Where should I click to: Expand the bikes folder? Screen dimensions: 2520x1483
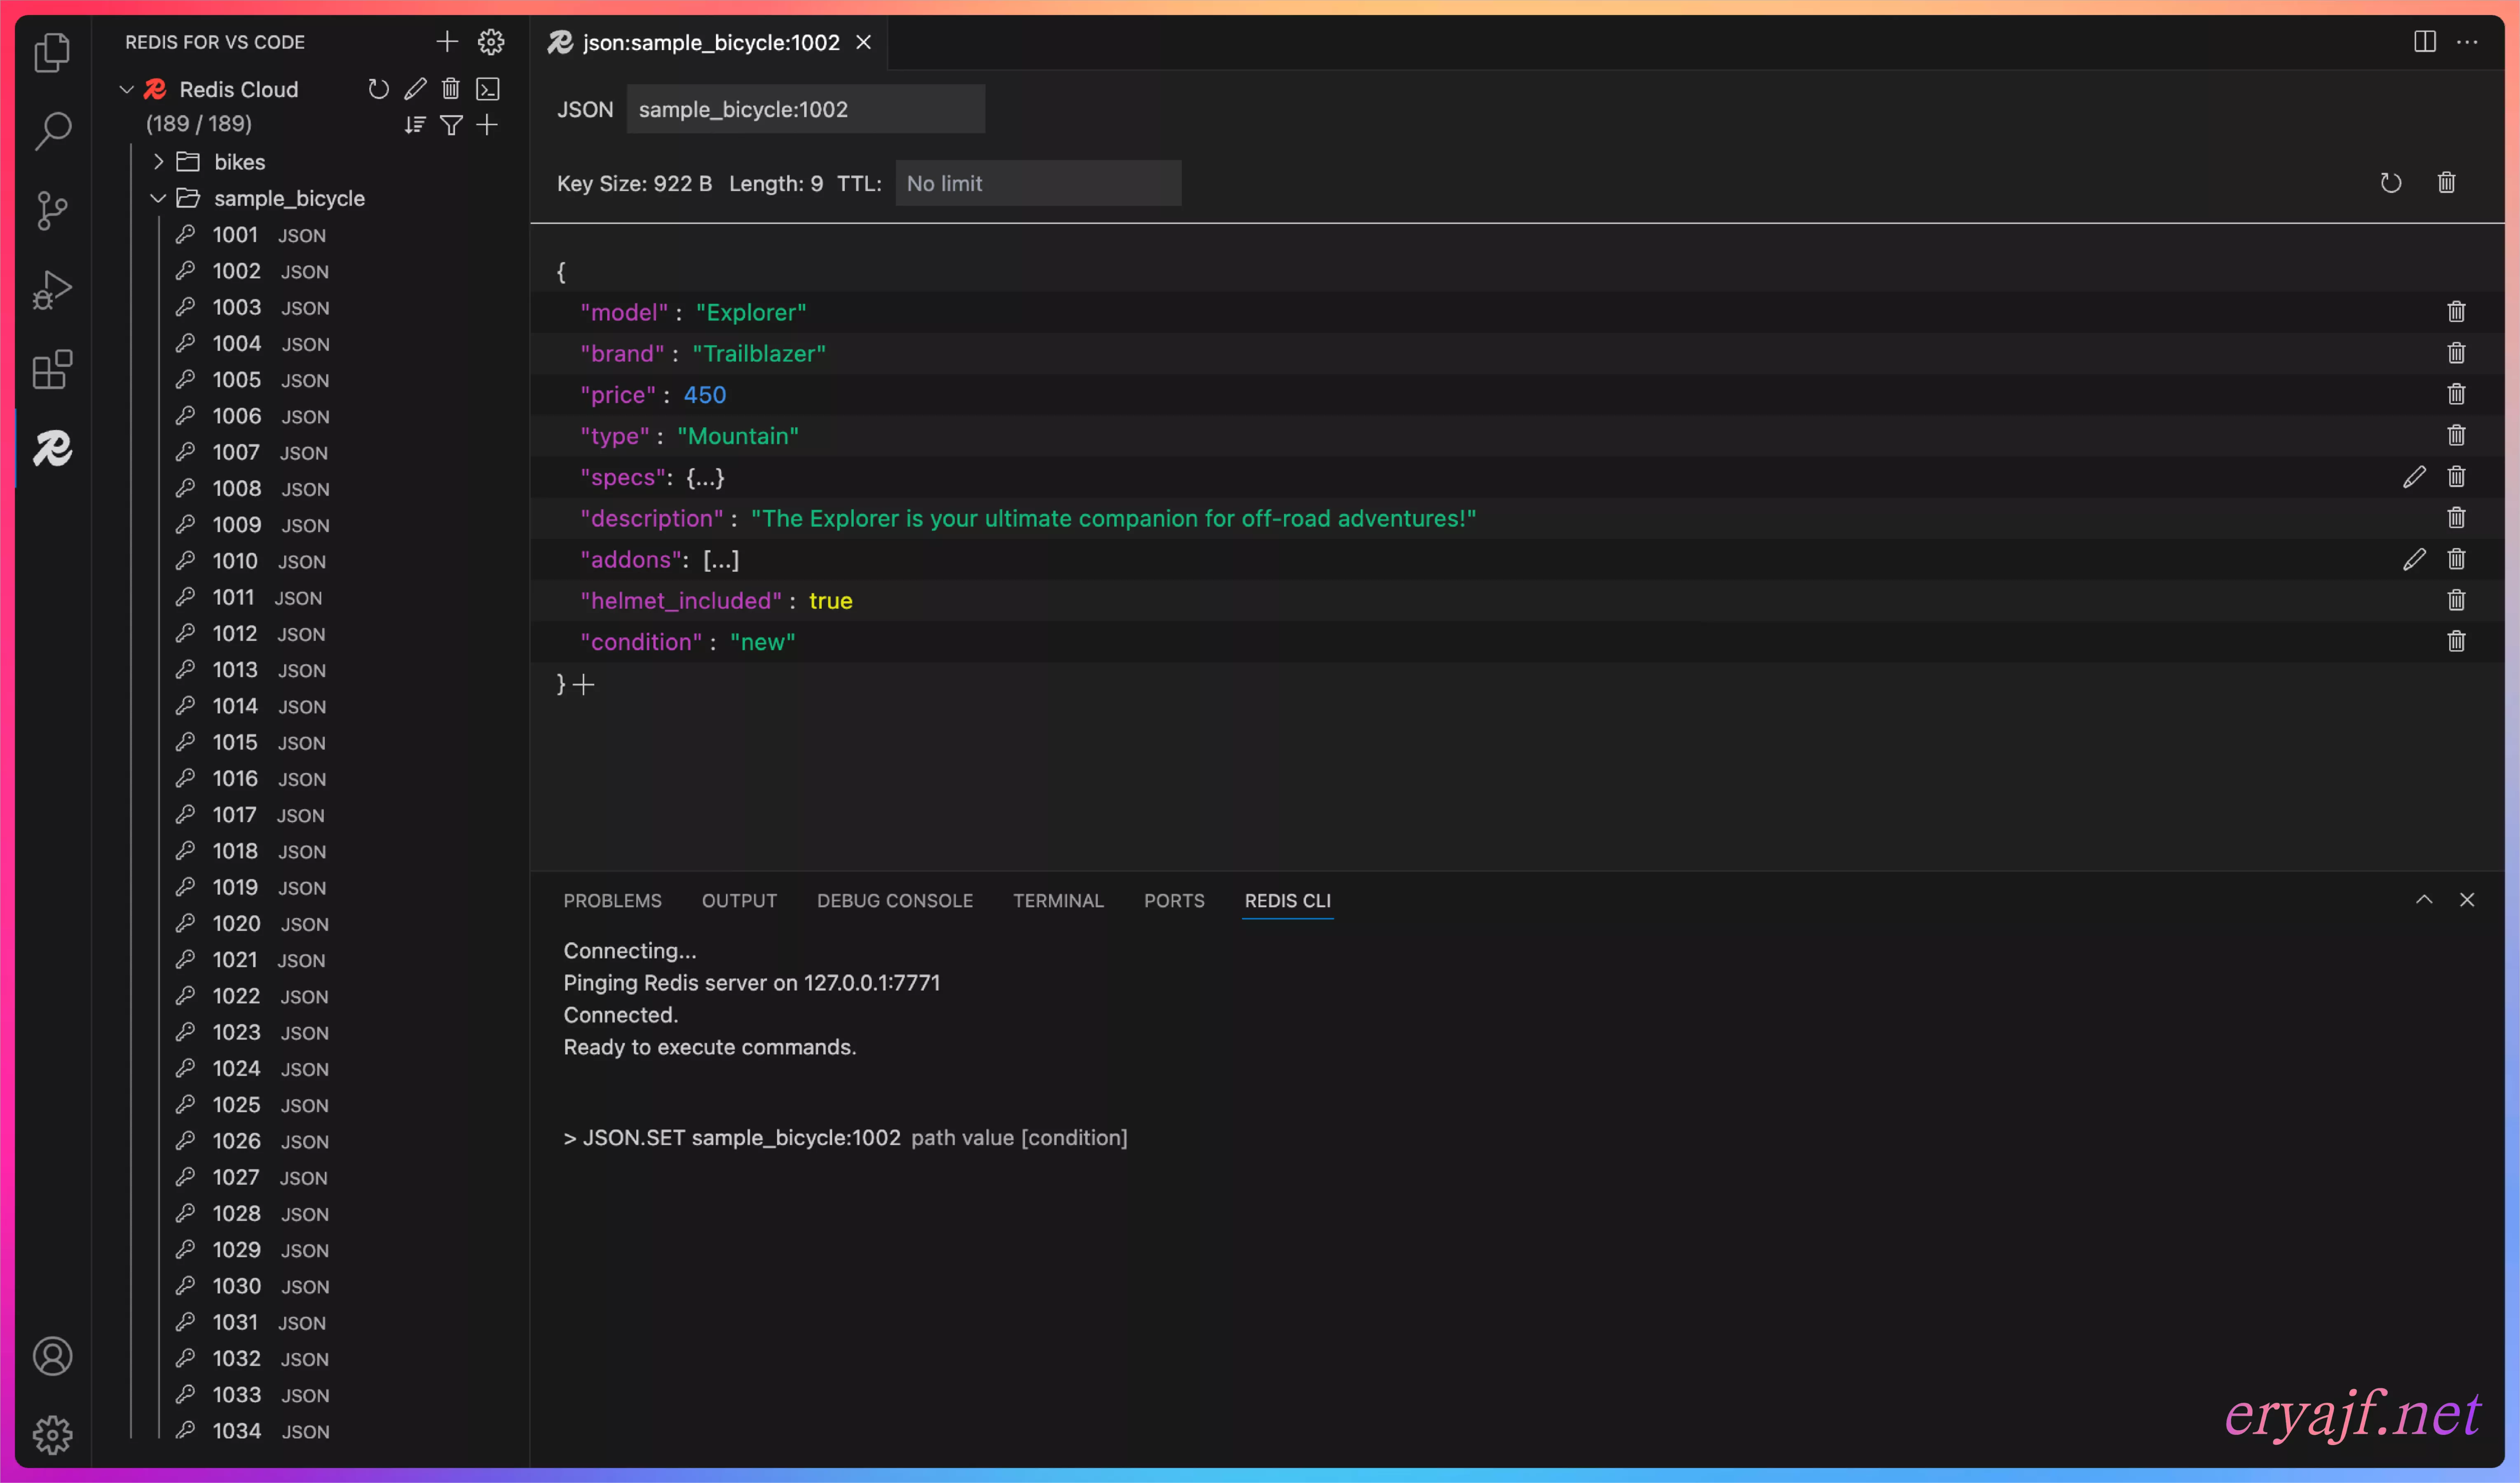(x=159, y=162)
